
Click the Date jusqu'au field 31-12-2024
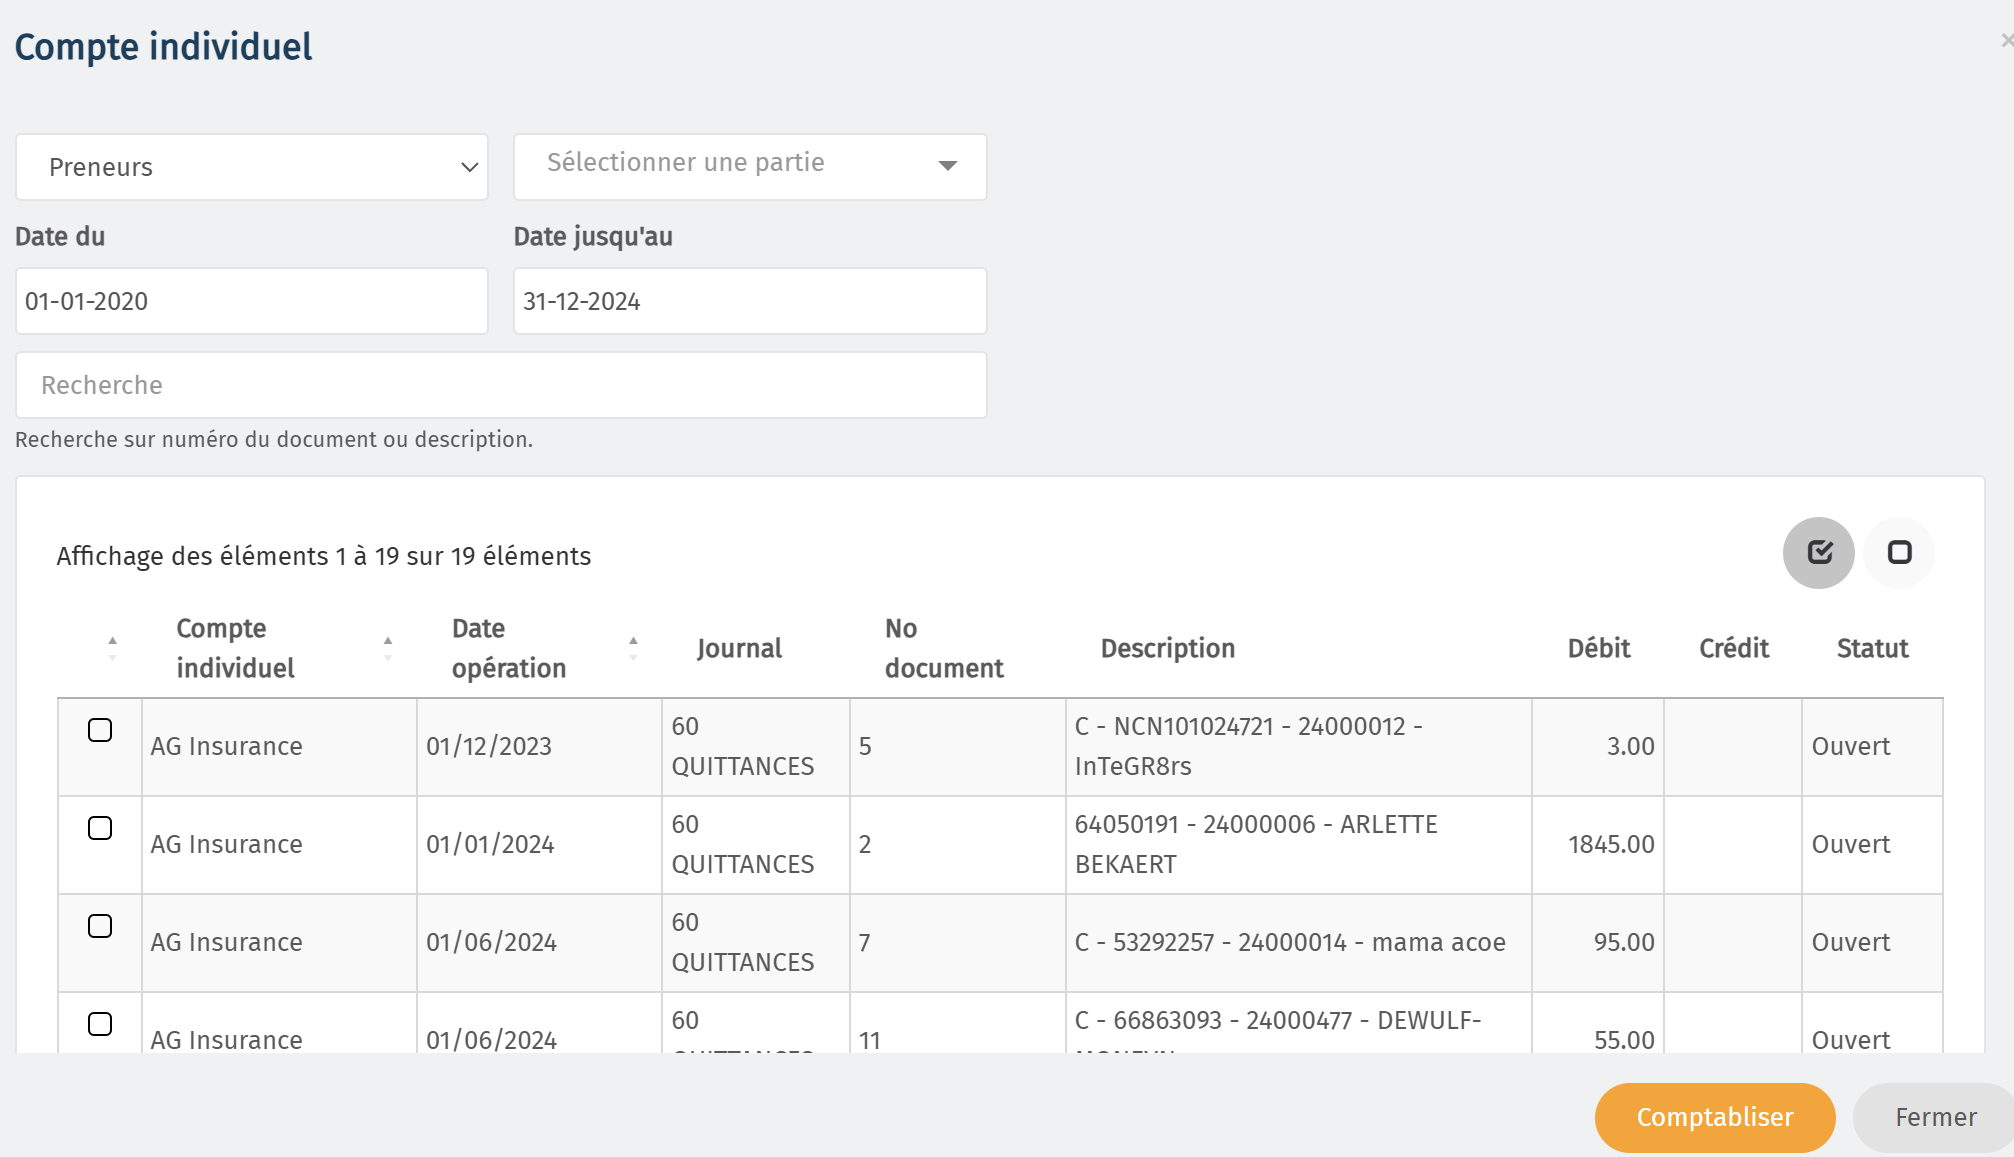click(x=750, y=301)
